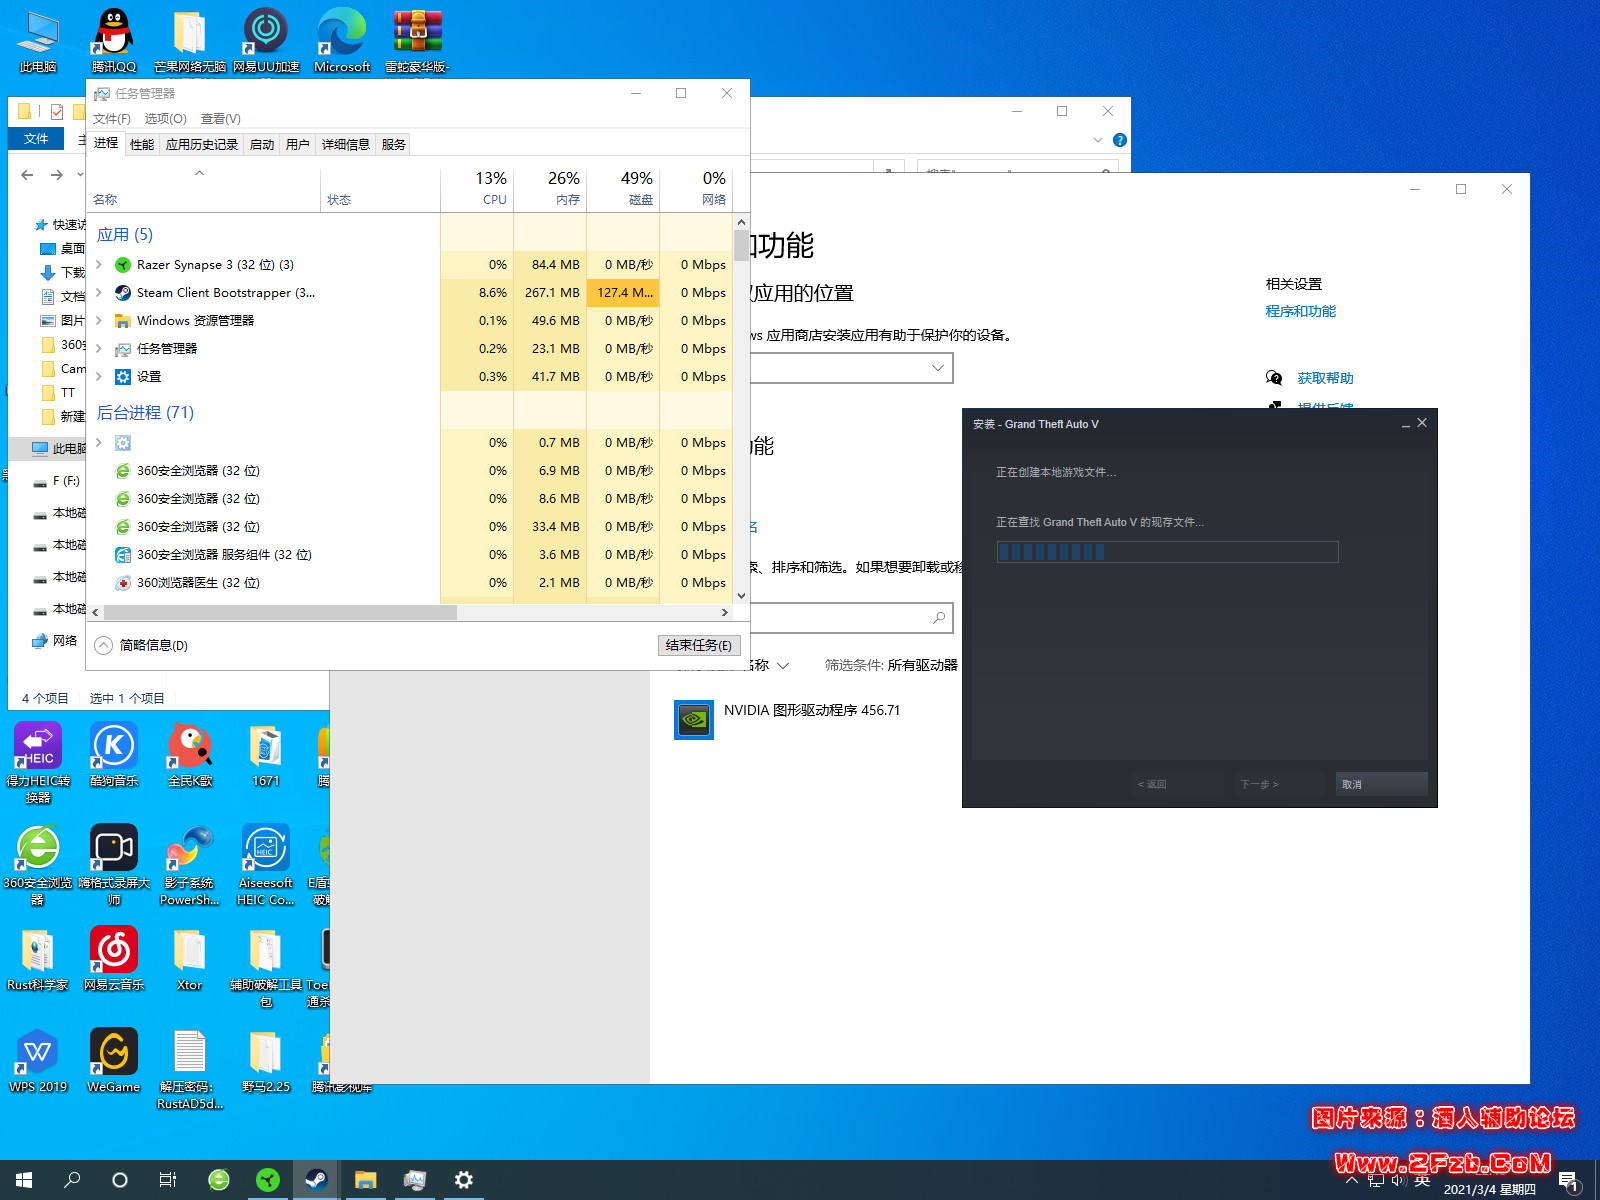
Task: Click 结束任务 button
Action: pos(699,645)
